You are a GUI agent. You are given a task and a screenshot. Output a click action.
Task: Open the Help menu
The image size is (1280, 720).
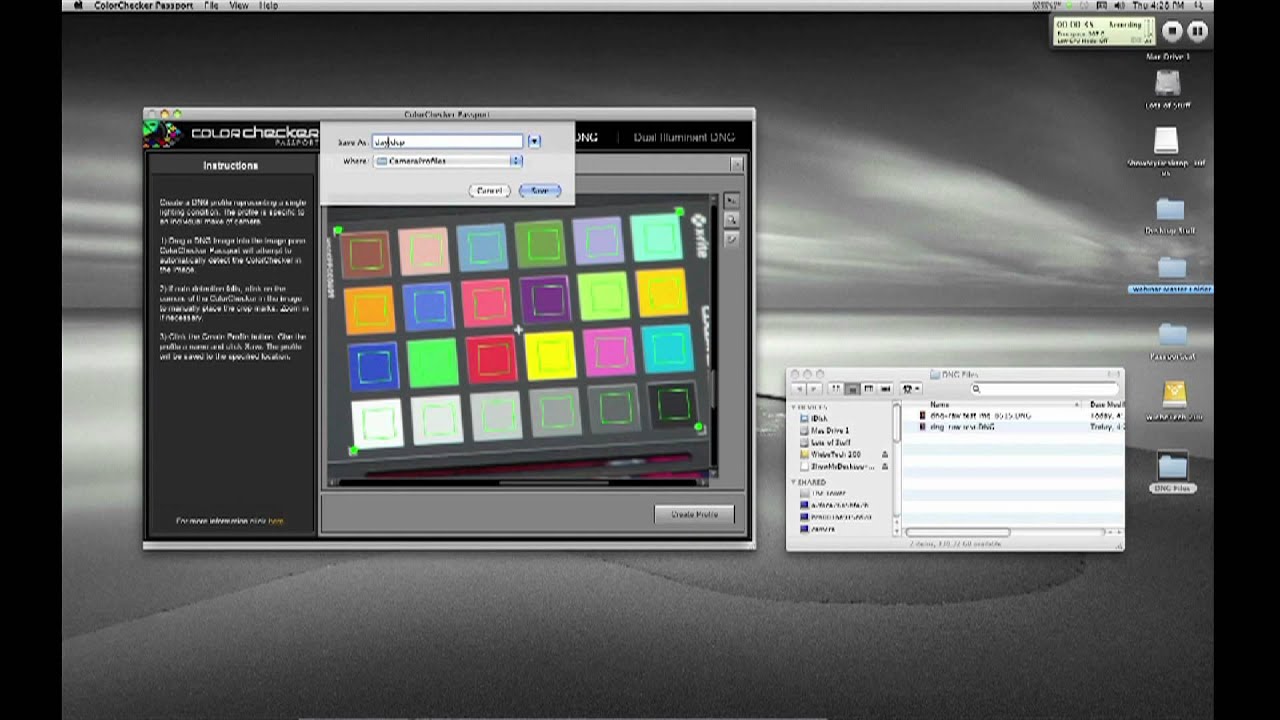pos(269,6)
